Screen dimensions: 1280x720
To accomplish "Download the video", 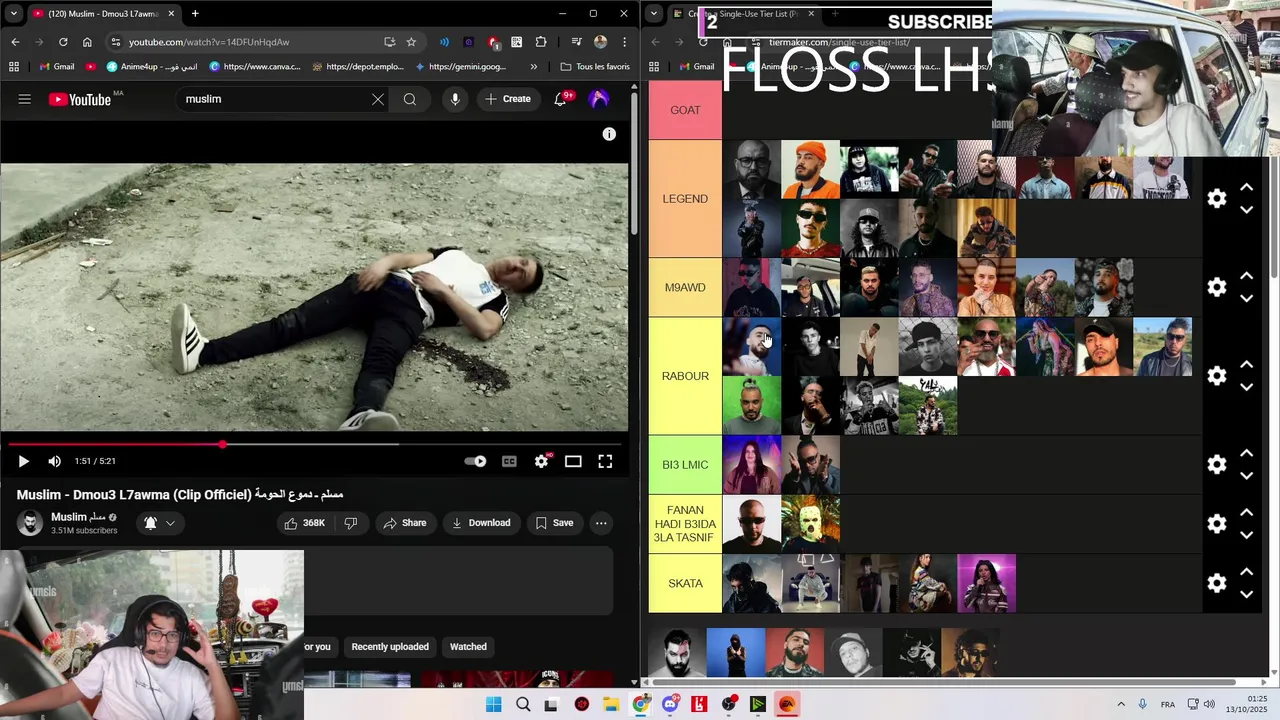I will click(481, 523).
